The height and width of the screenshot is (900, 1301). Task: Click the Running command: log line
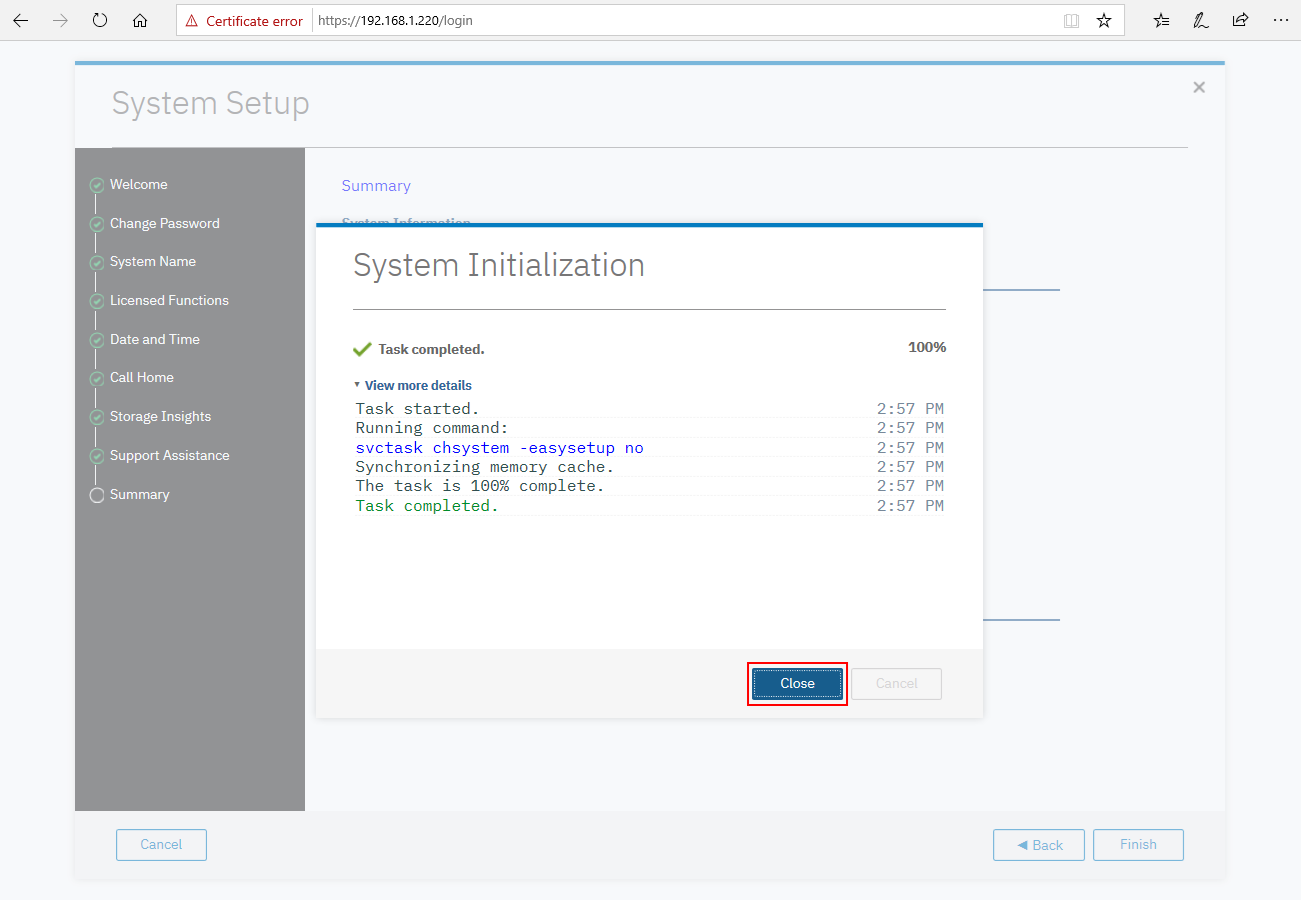point(432,428)
